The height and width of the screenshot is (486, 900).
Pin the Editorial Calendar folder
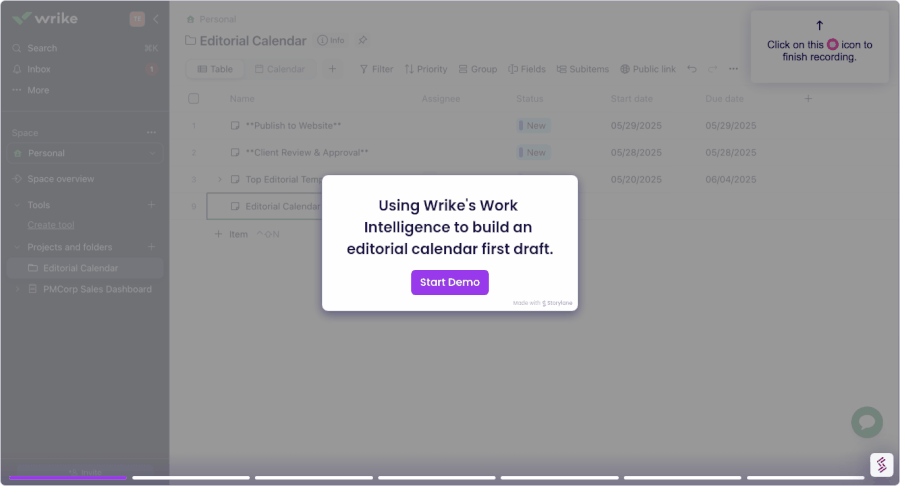(x=363, y=40)
